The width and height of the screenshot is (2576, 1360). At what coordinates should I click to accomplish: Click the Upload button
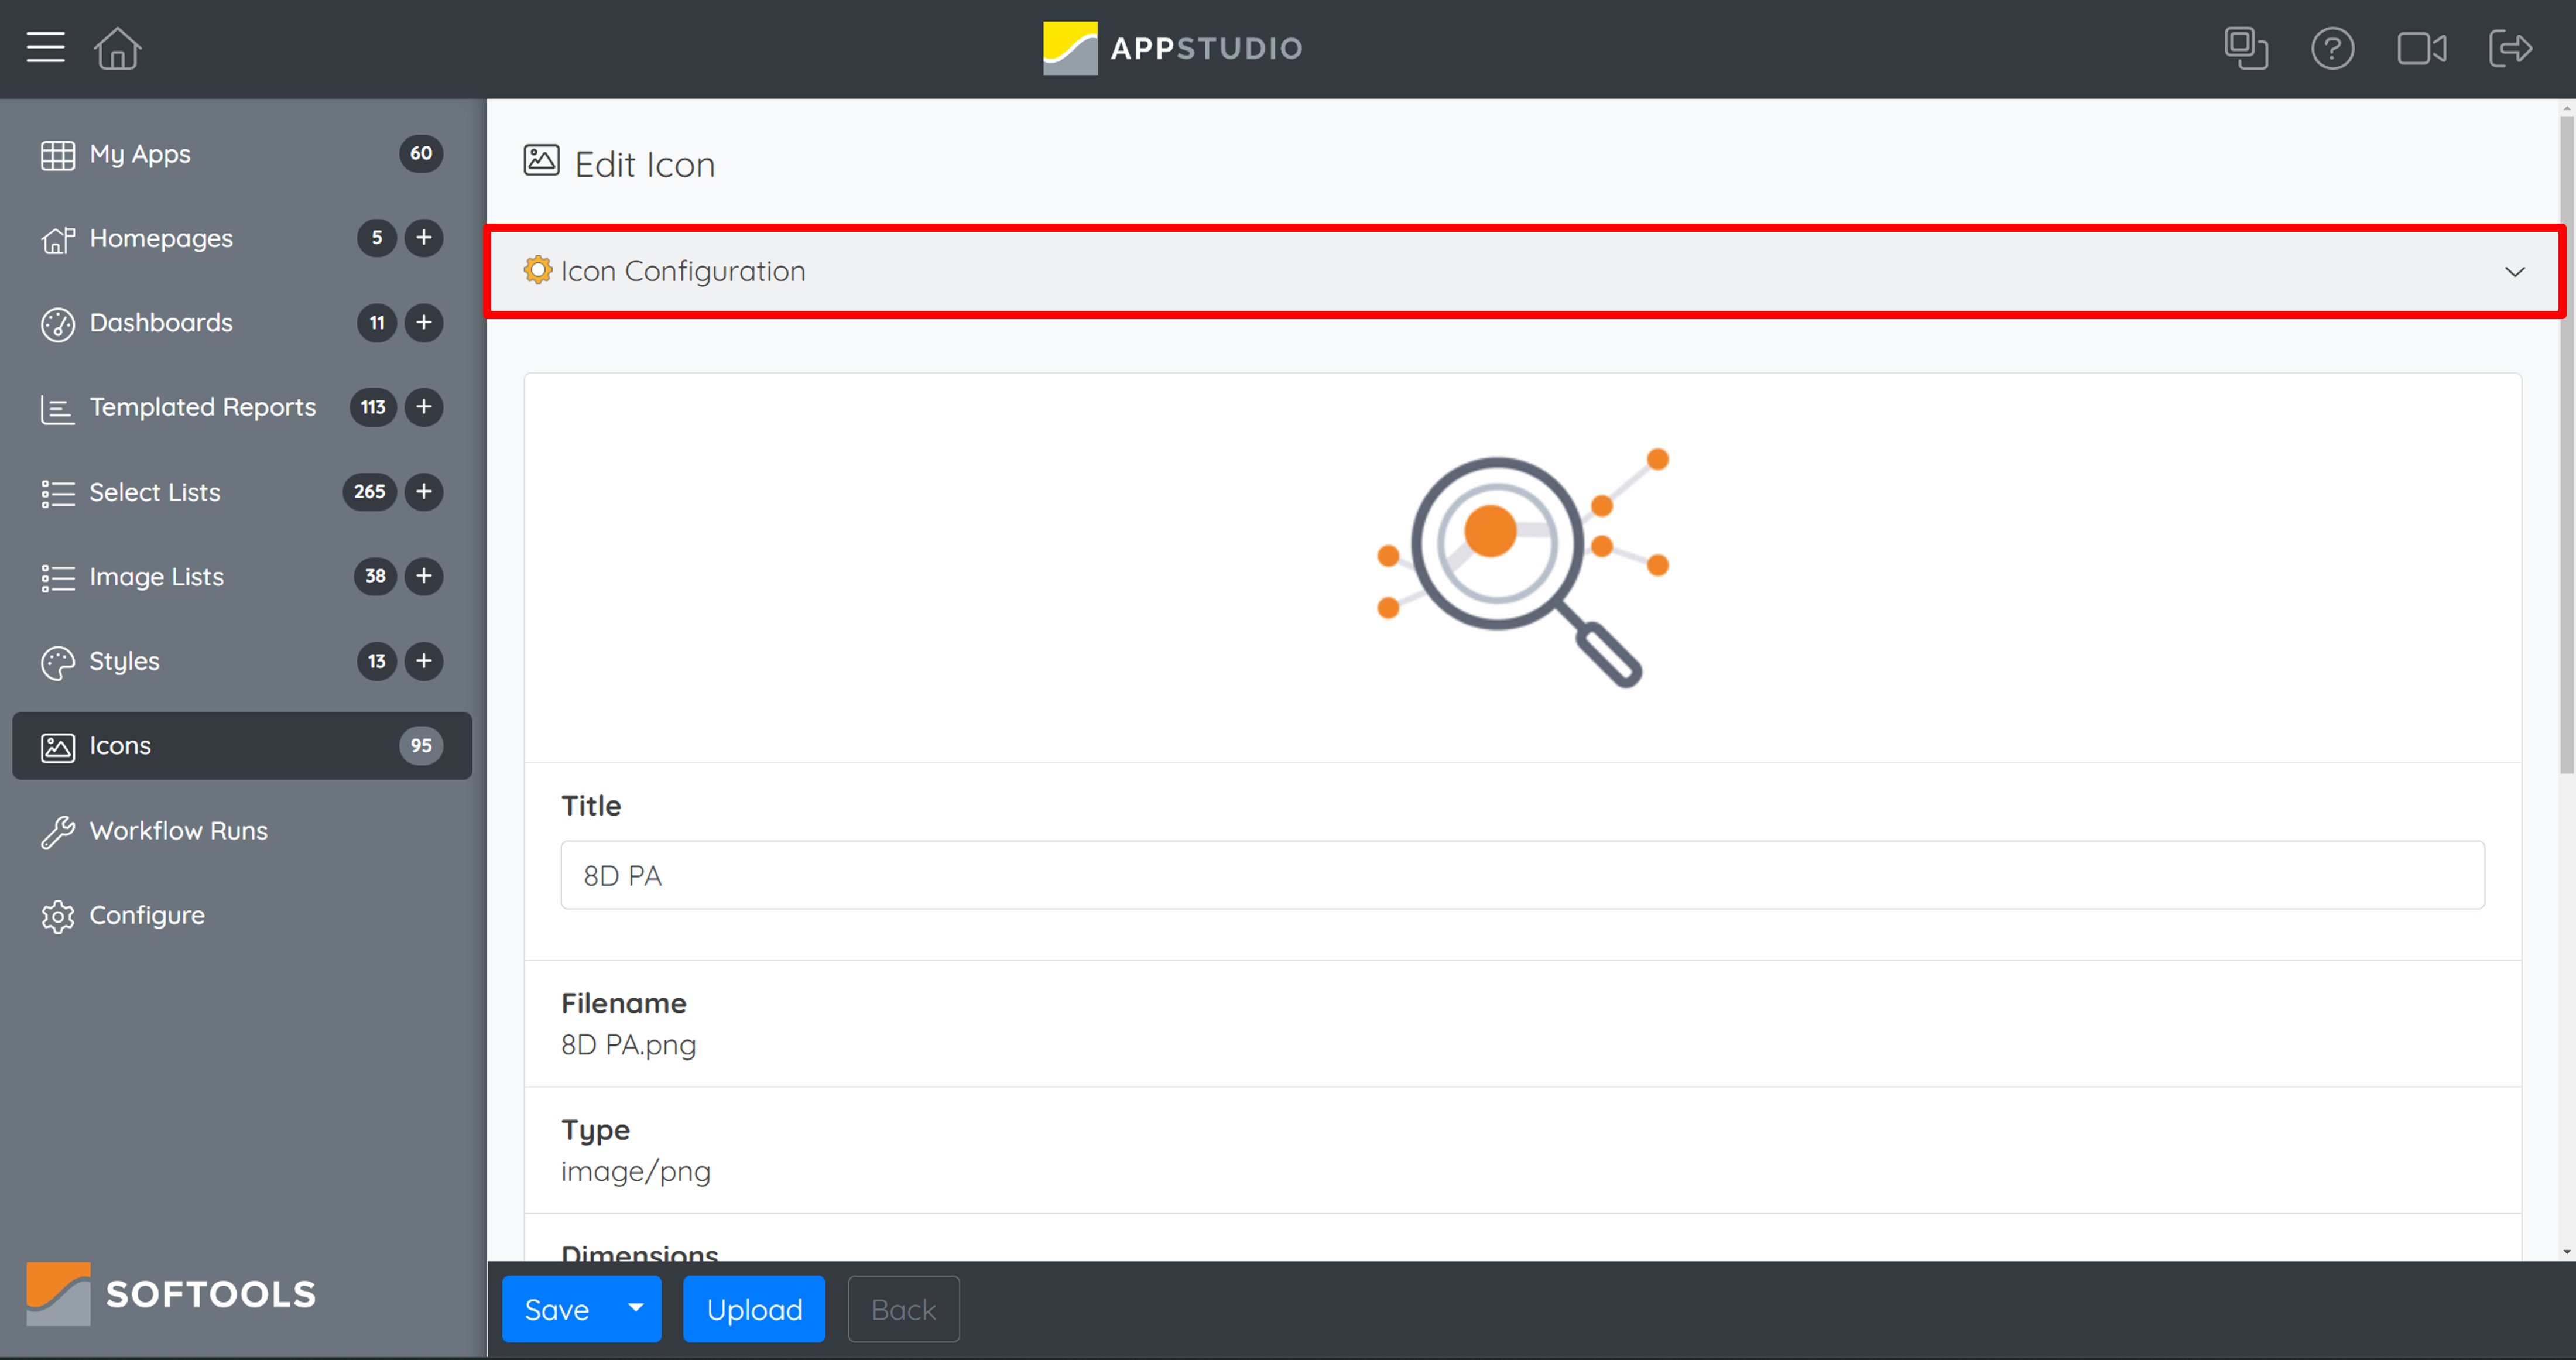click(754, 1308)
